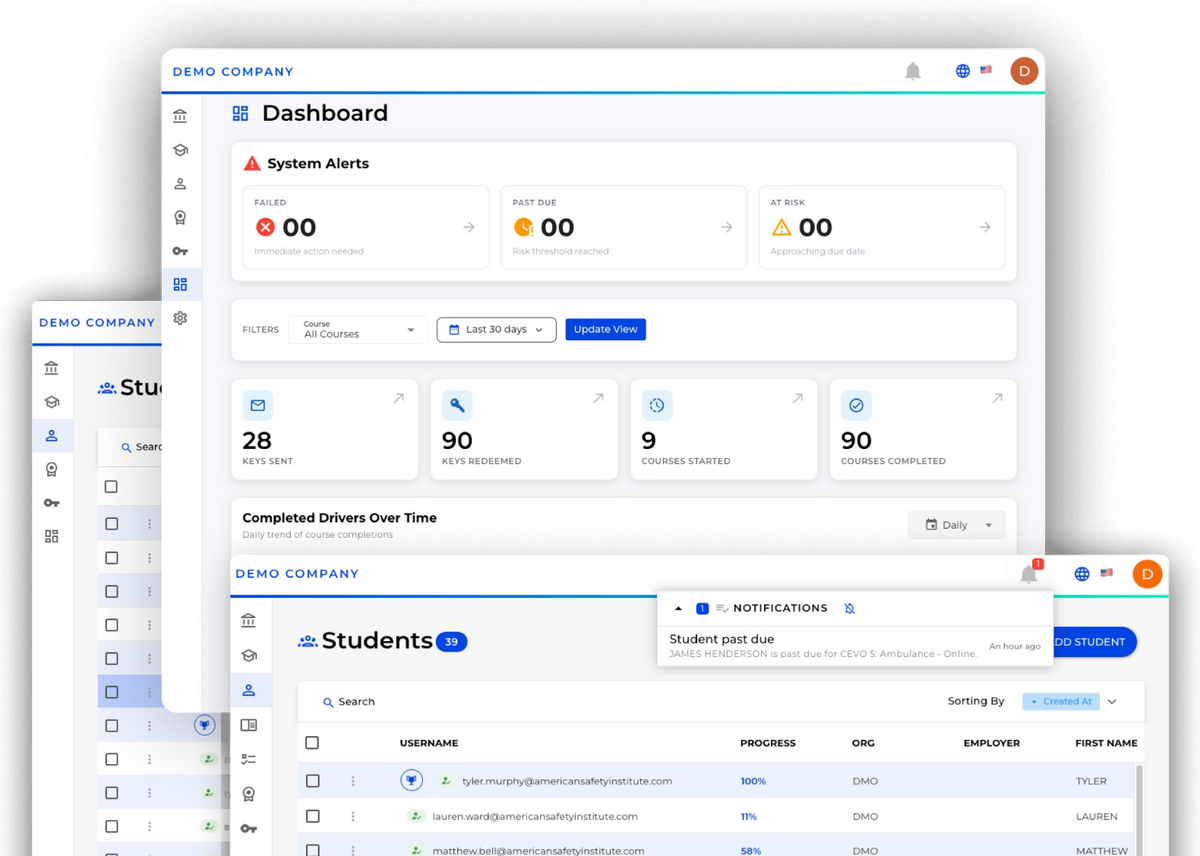Sort by PROGRESS column header
1200x856 pixels.
[768, 743]
